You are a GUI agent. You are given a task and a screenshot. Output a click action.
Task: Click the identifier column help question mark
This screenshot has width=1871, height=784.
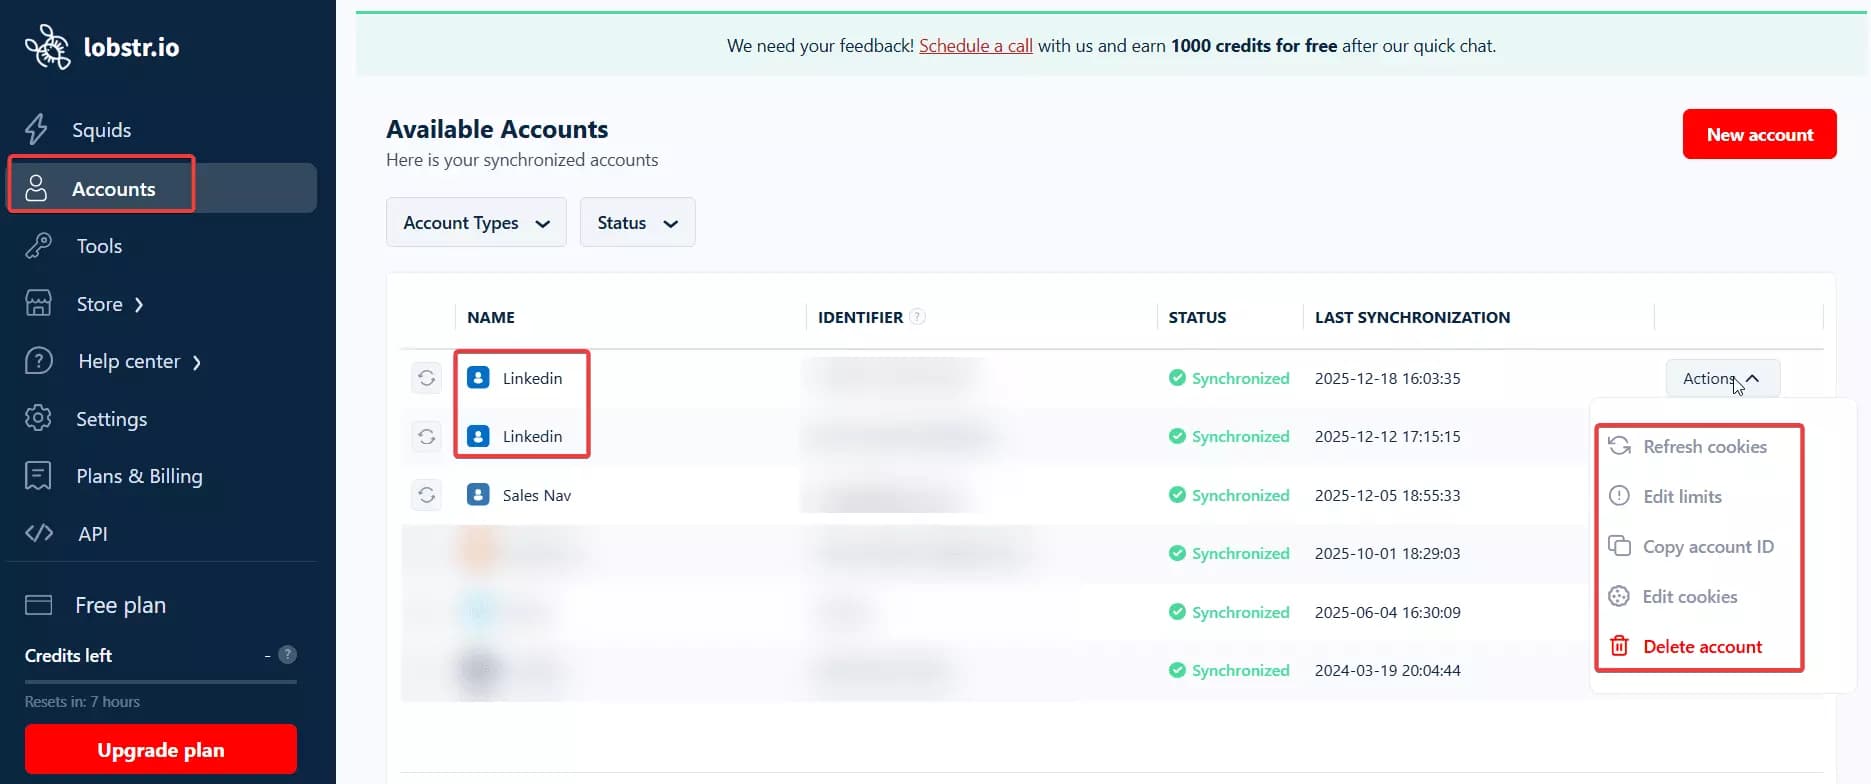pos(918,316)
